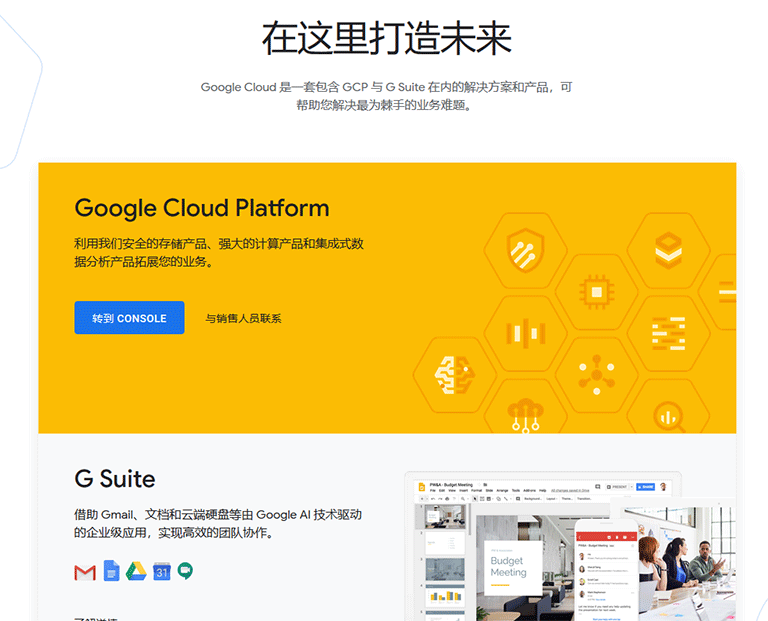Click the network nodes hexagon icon
This screenshot has height=621, width=768.
597,374
